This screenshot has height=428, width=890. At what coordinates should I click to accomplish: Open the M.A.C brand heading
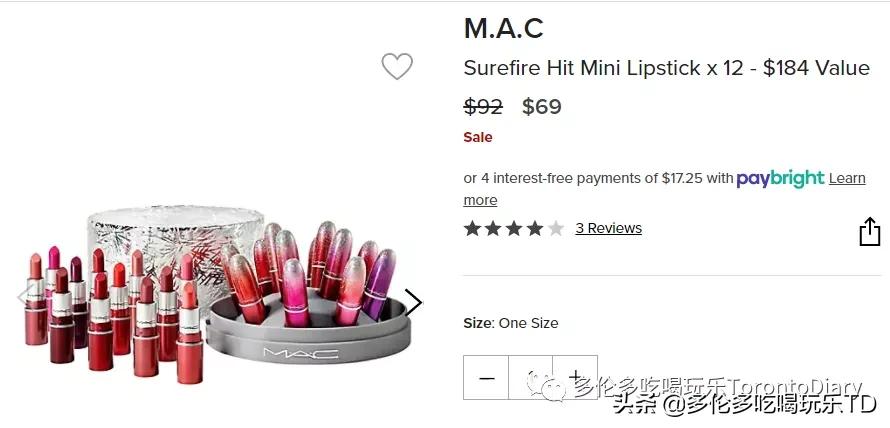(503, 28)
